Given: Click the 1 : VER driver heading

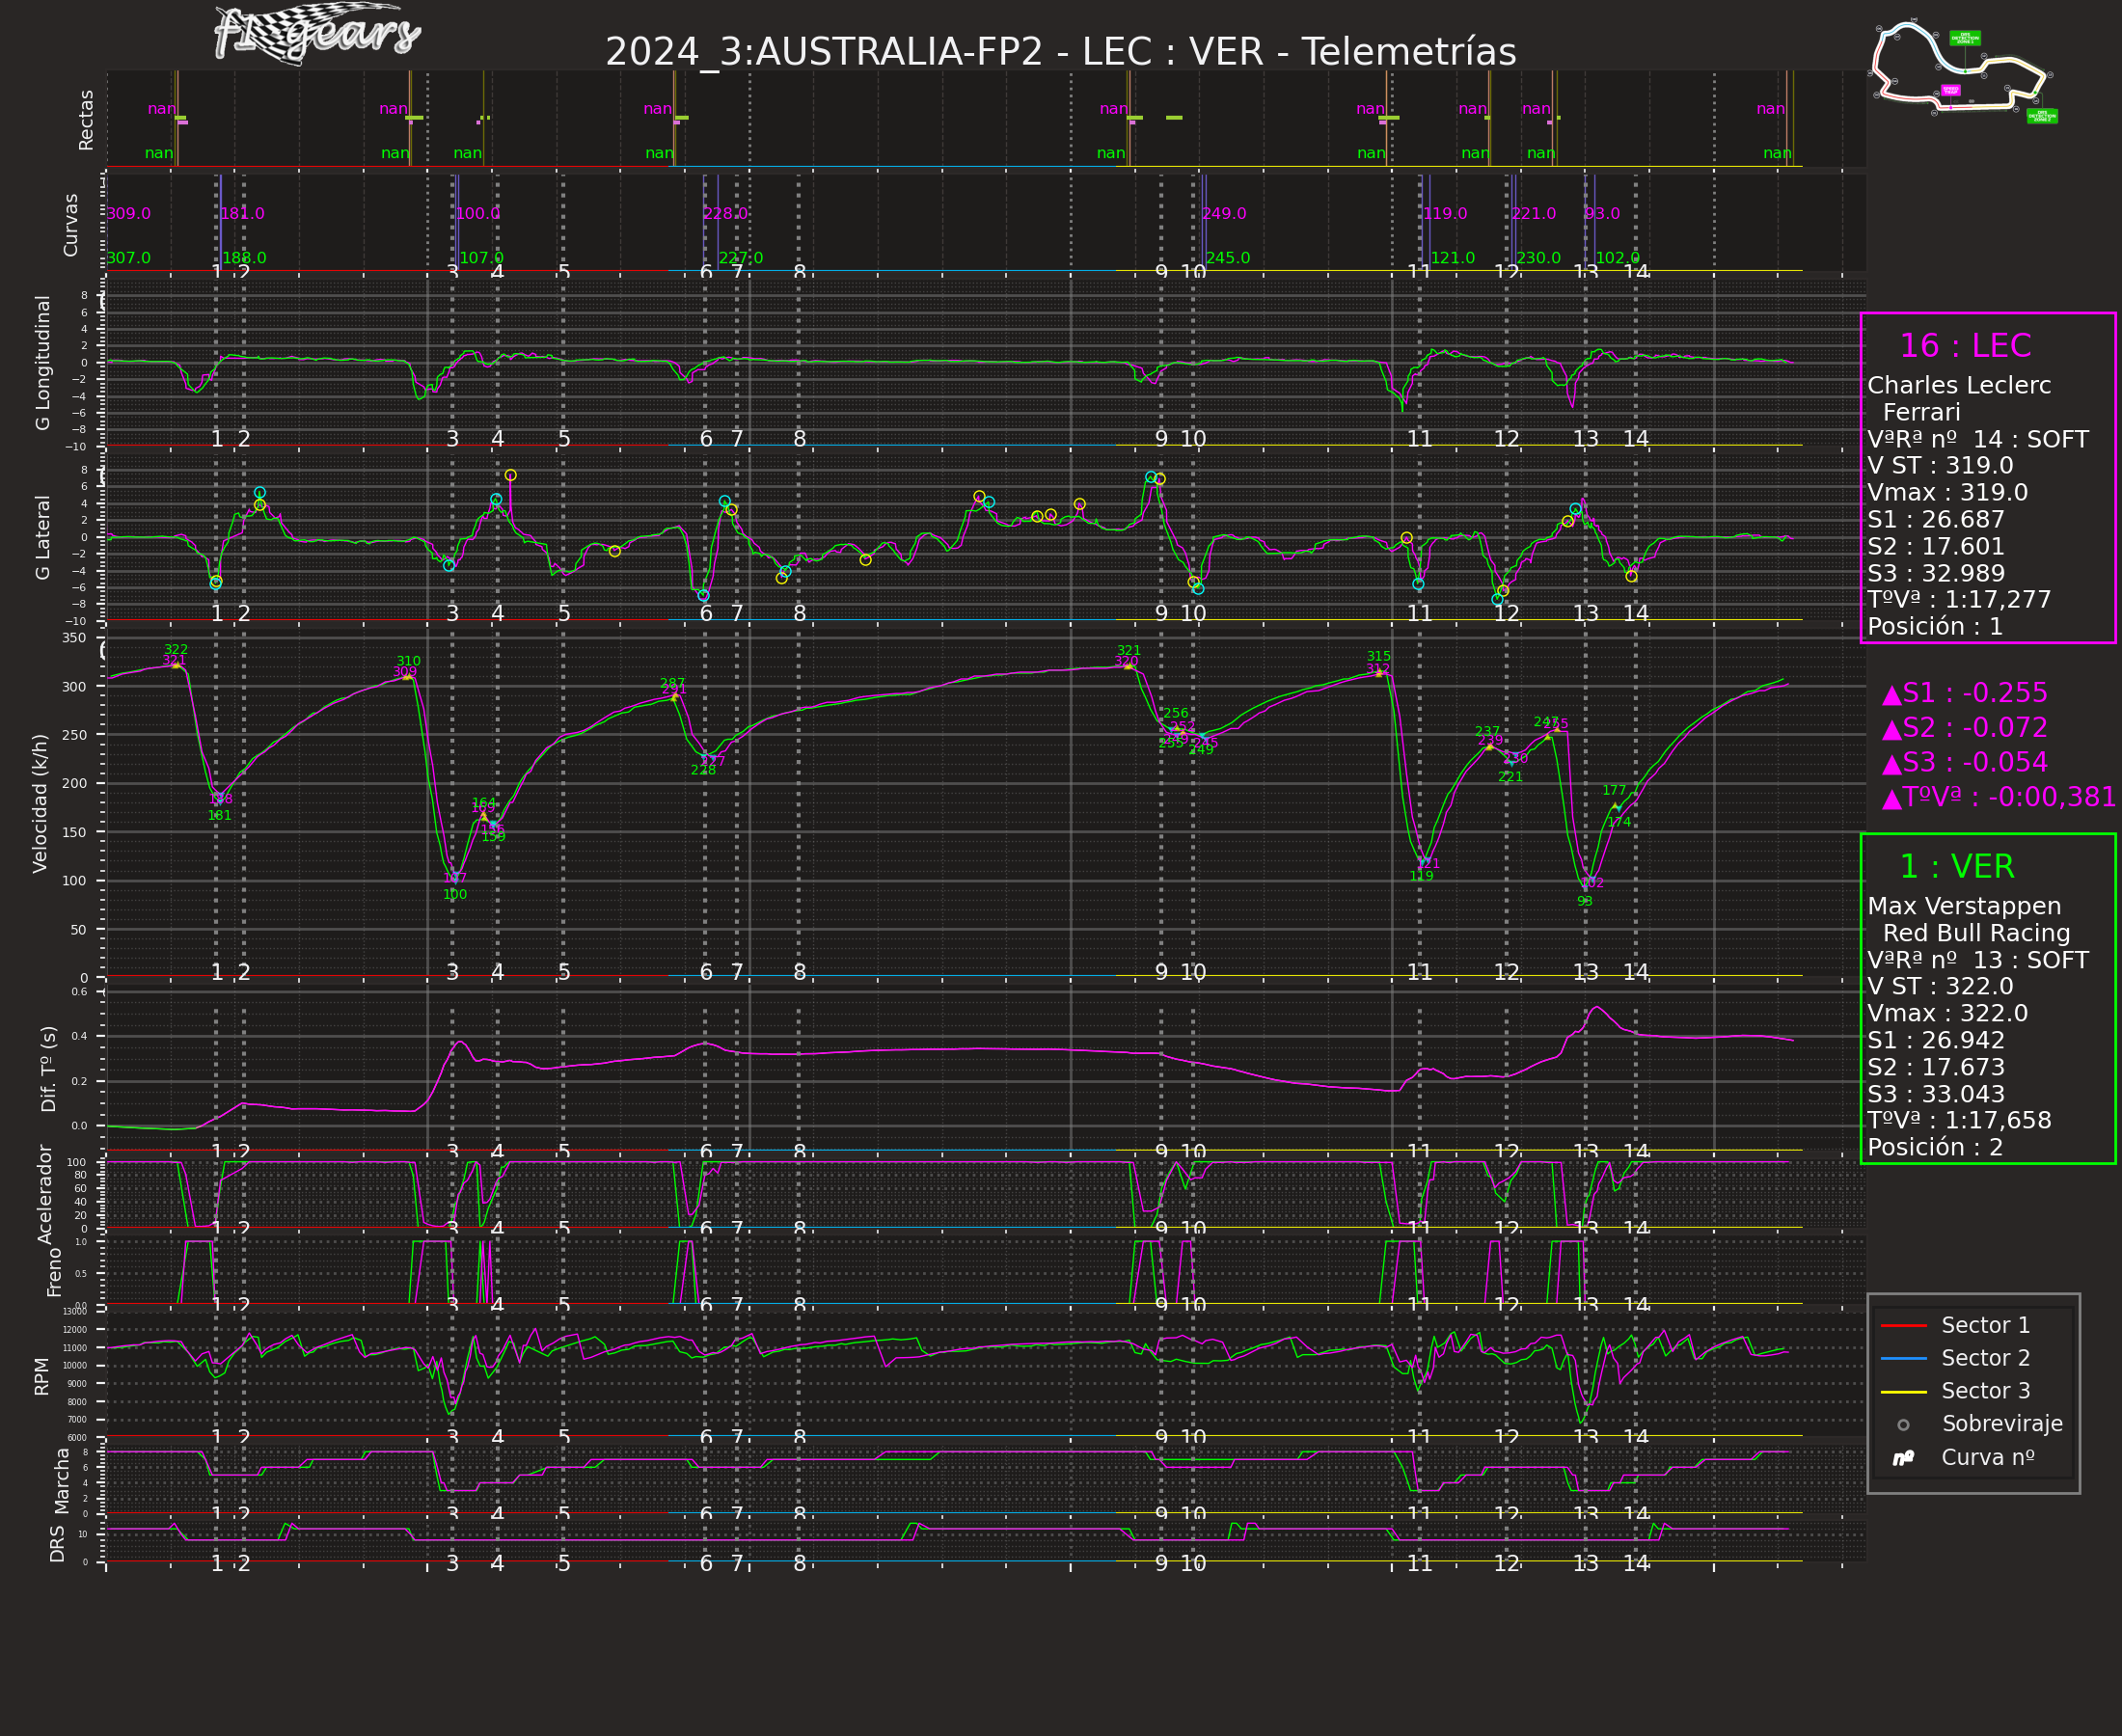Looking at the screenshot, I should [1956, 867].
